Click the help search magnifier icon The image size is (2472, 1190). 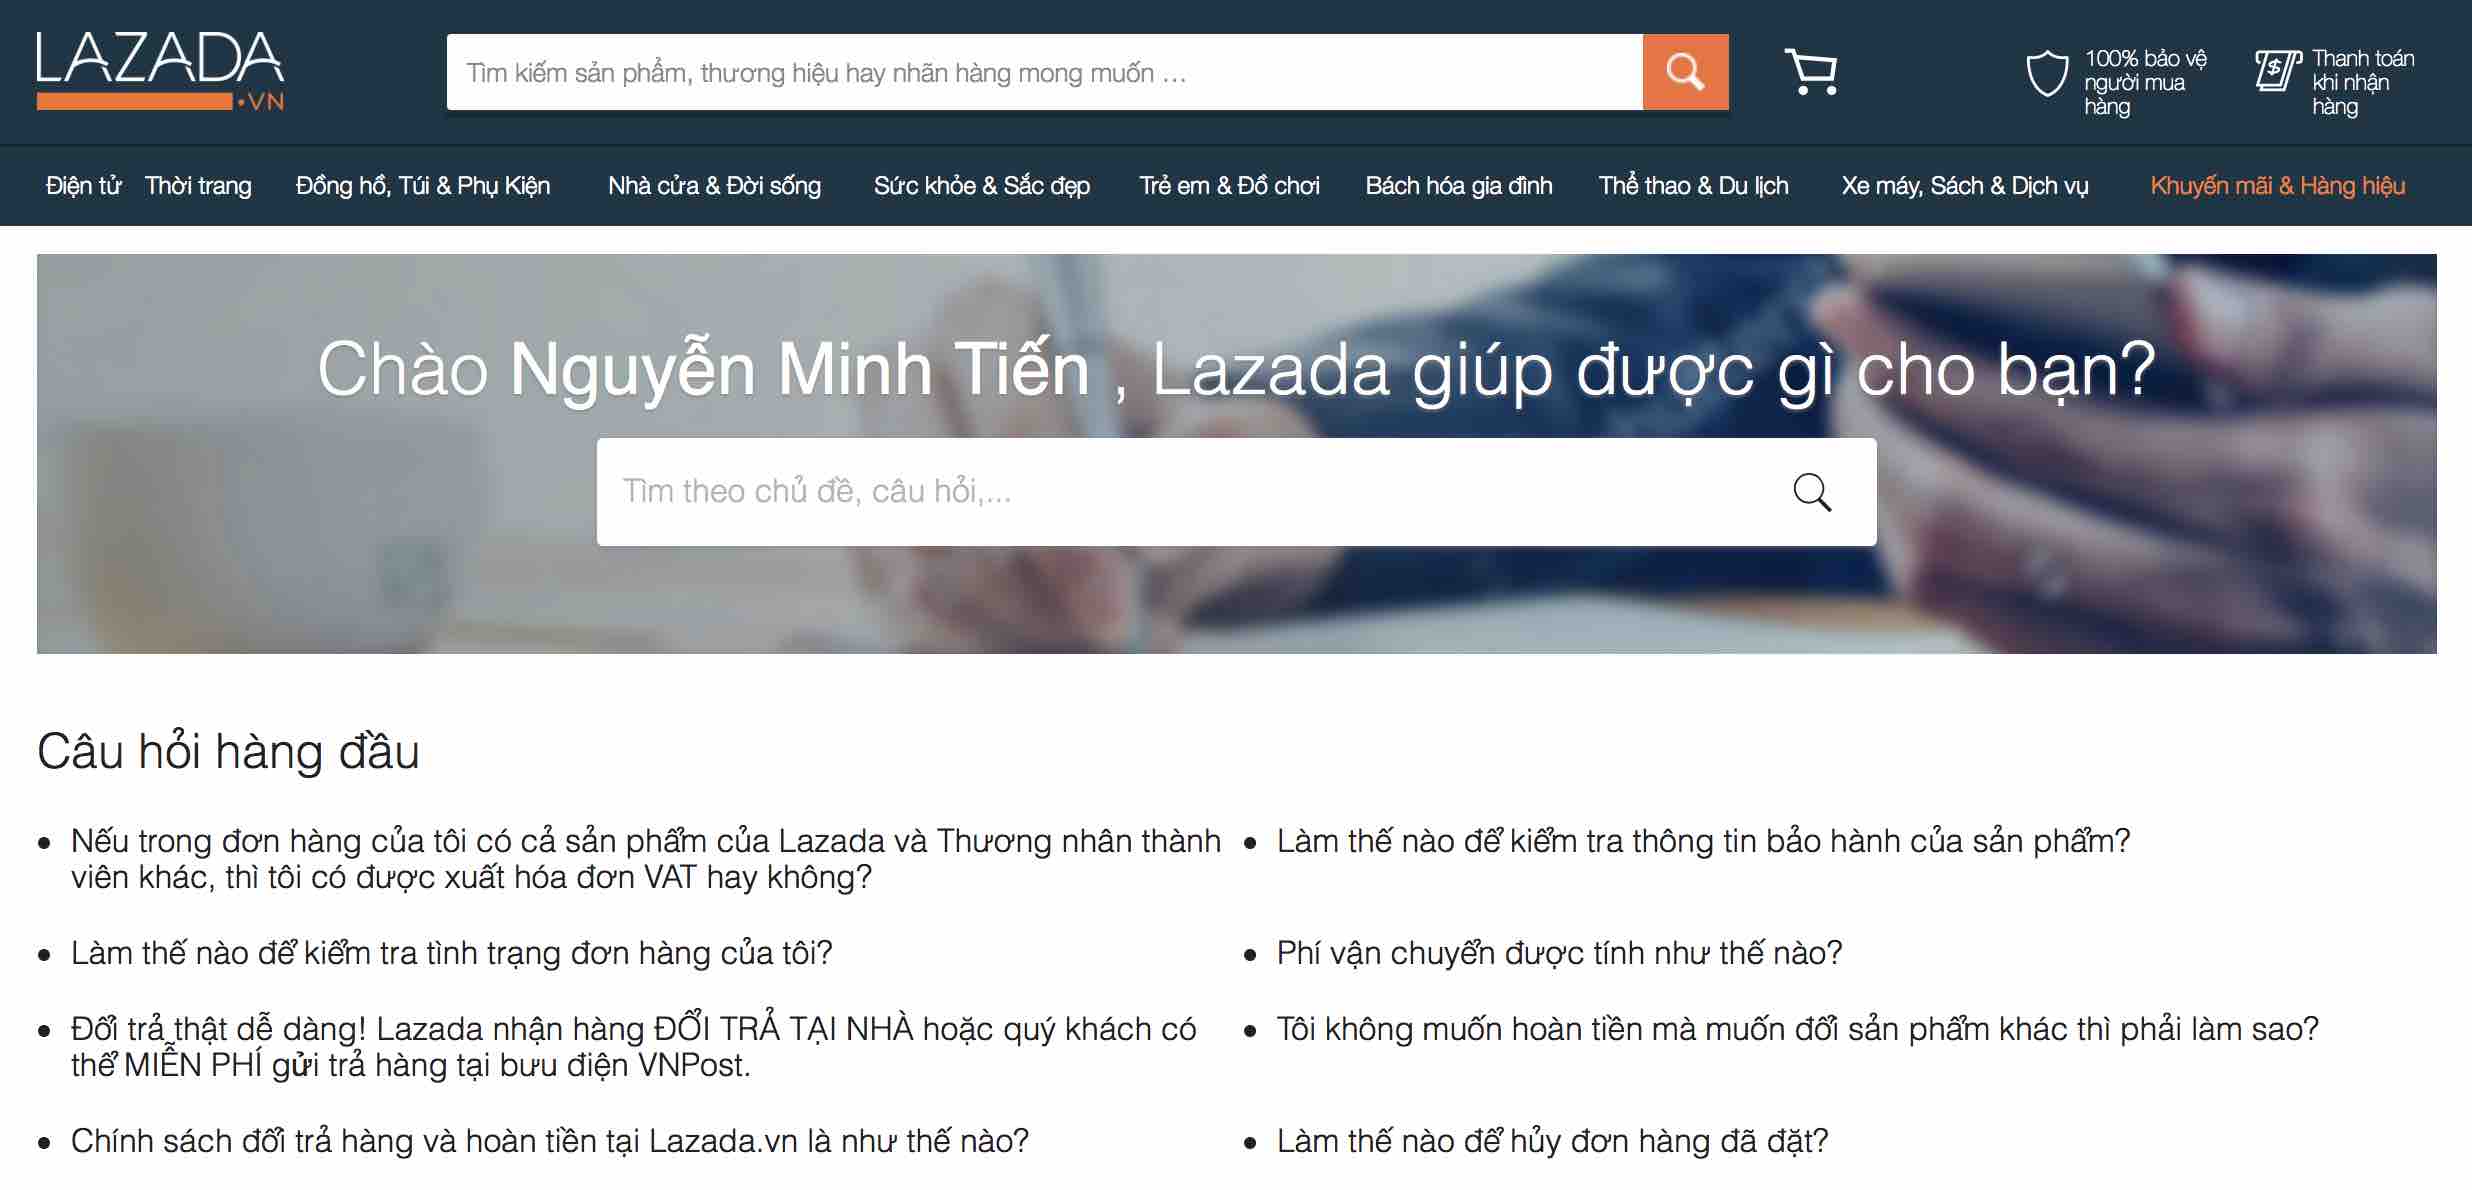pos(1811,492)
